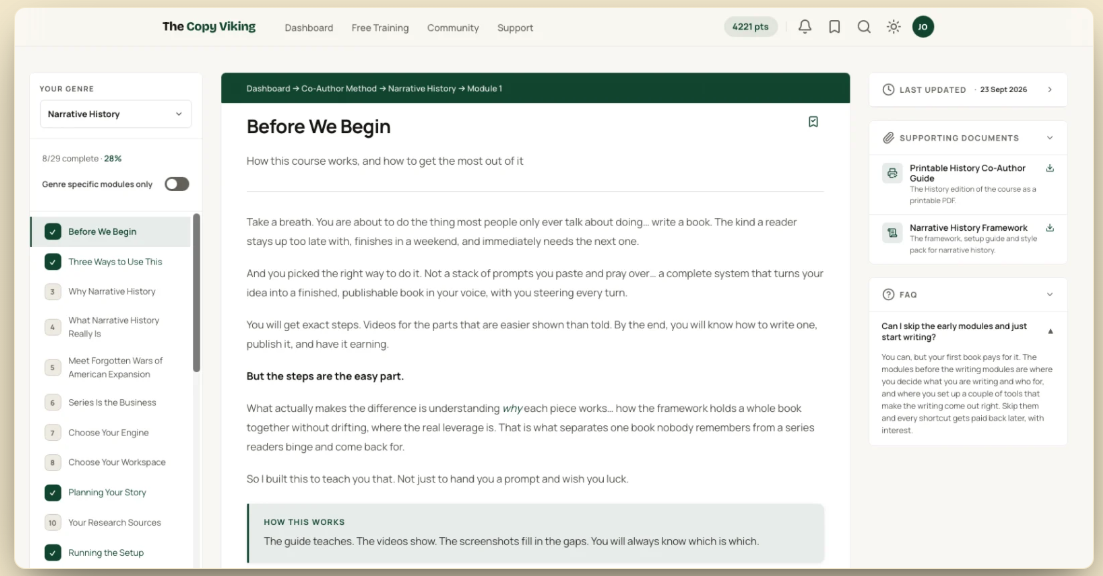Uncheck Running the Setup checkbox
This screenshot has width=1103, height=576.
pos(53,553)
